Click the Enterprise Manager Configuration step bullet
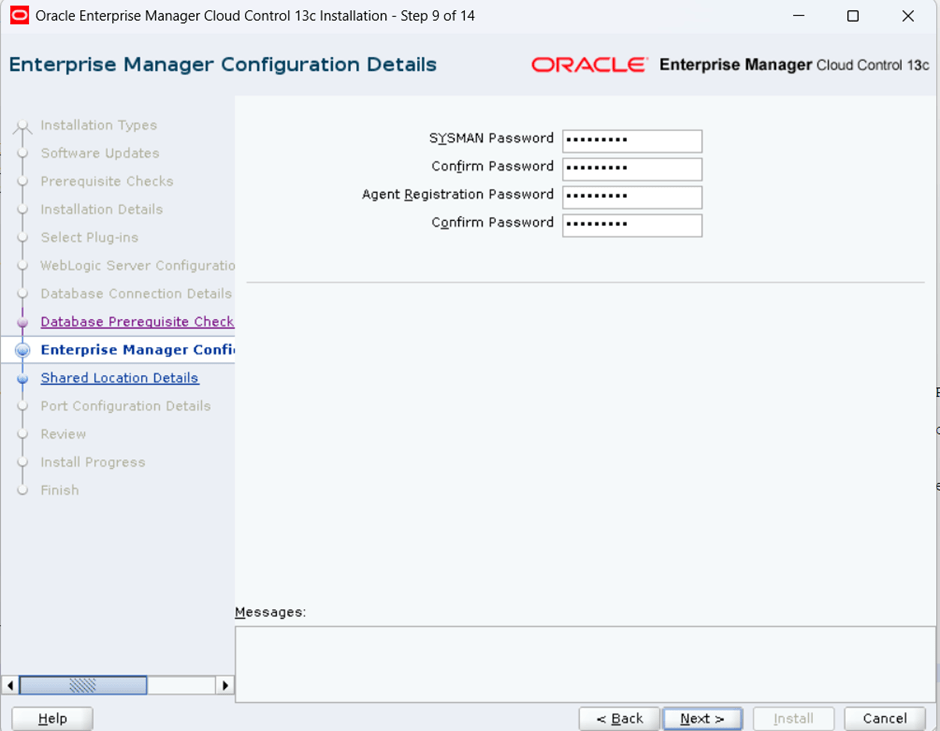The image size is (940, 731). [x=23, y=351]
